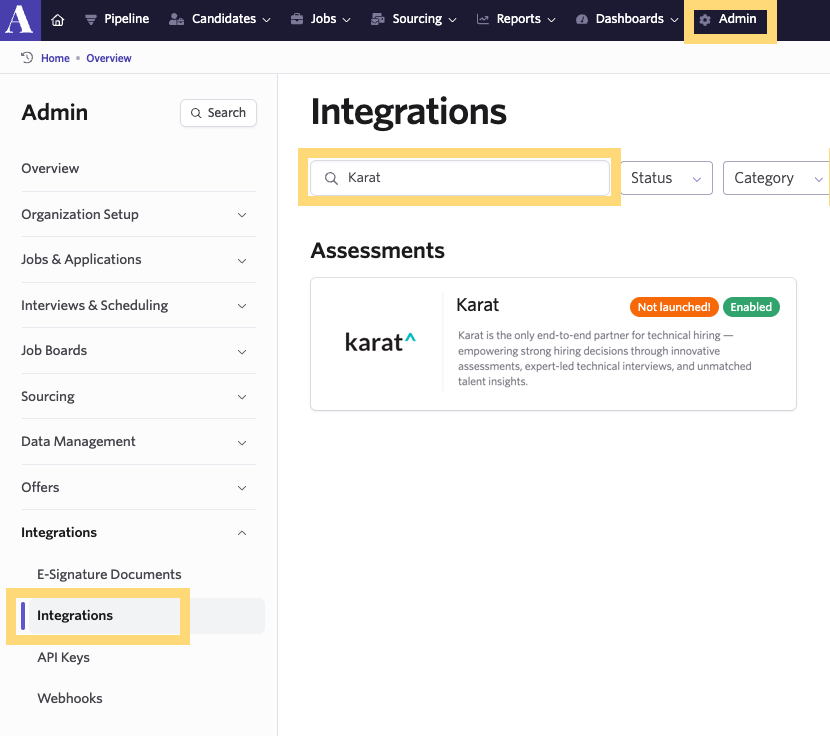This screenshot has height=736, width=830.
Task: Click the Dashboards gauge icon
Action: tap(582, 20)
